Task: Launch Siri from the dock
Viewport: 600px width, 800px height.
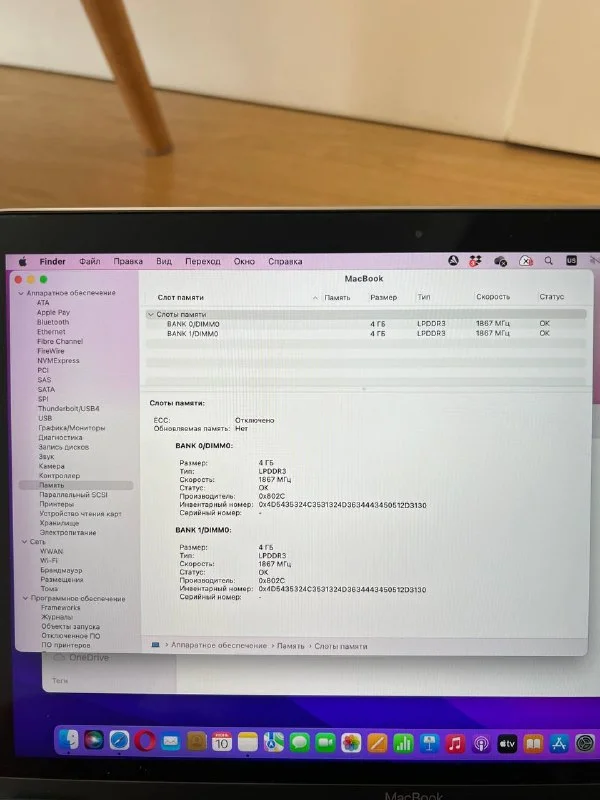Action: [x=94, y=740]
